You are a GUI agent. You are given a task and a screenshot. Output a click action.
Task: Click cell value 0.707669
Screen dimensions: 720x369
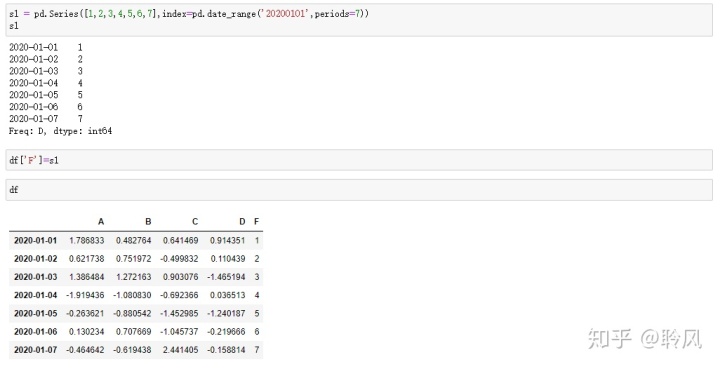[134, 331]
